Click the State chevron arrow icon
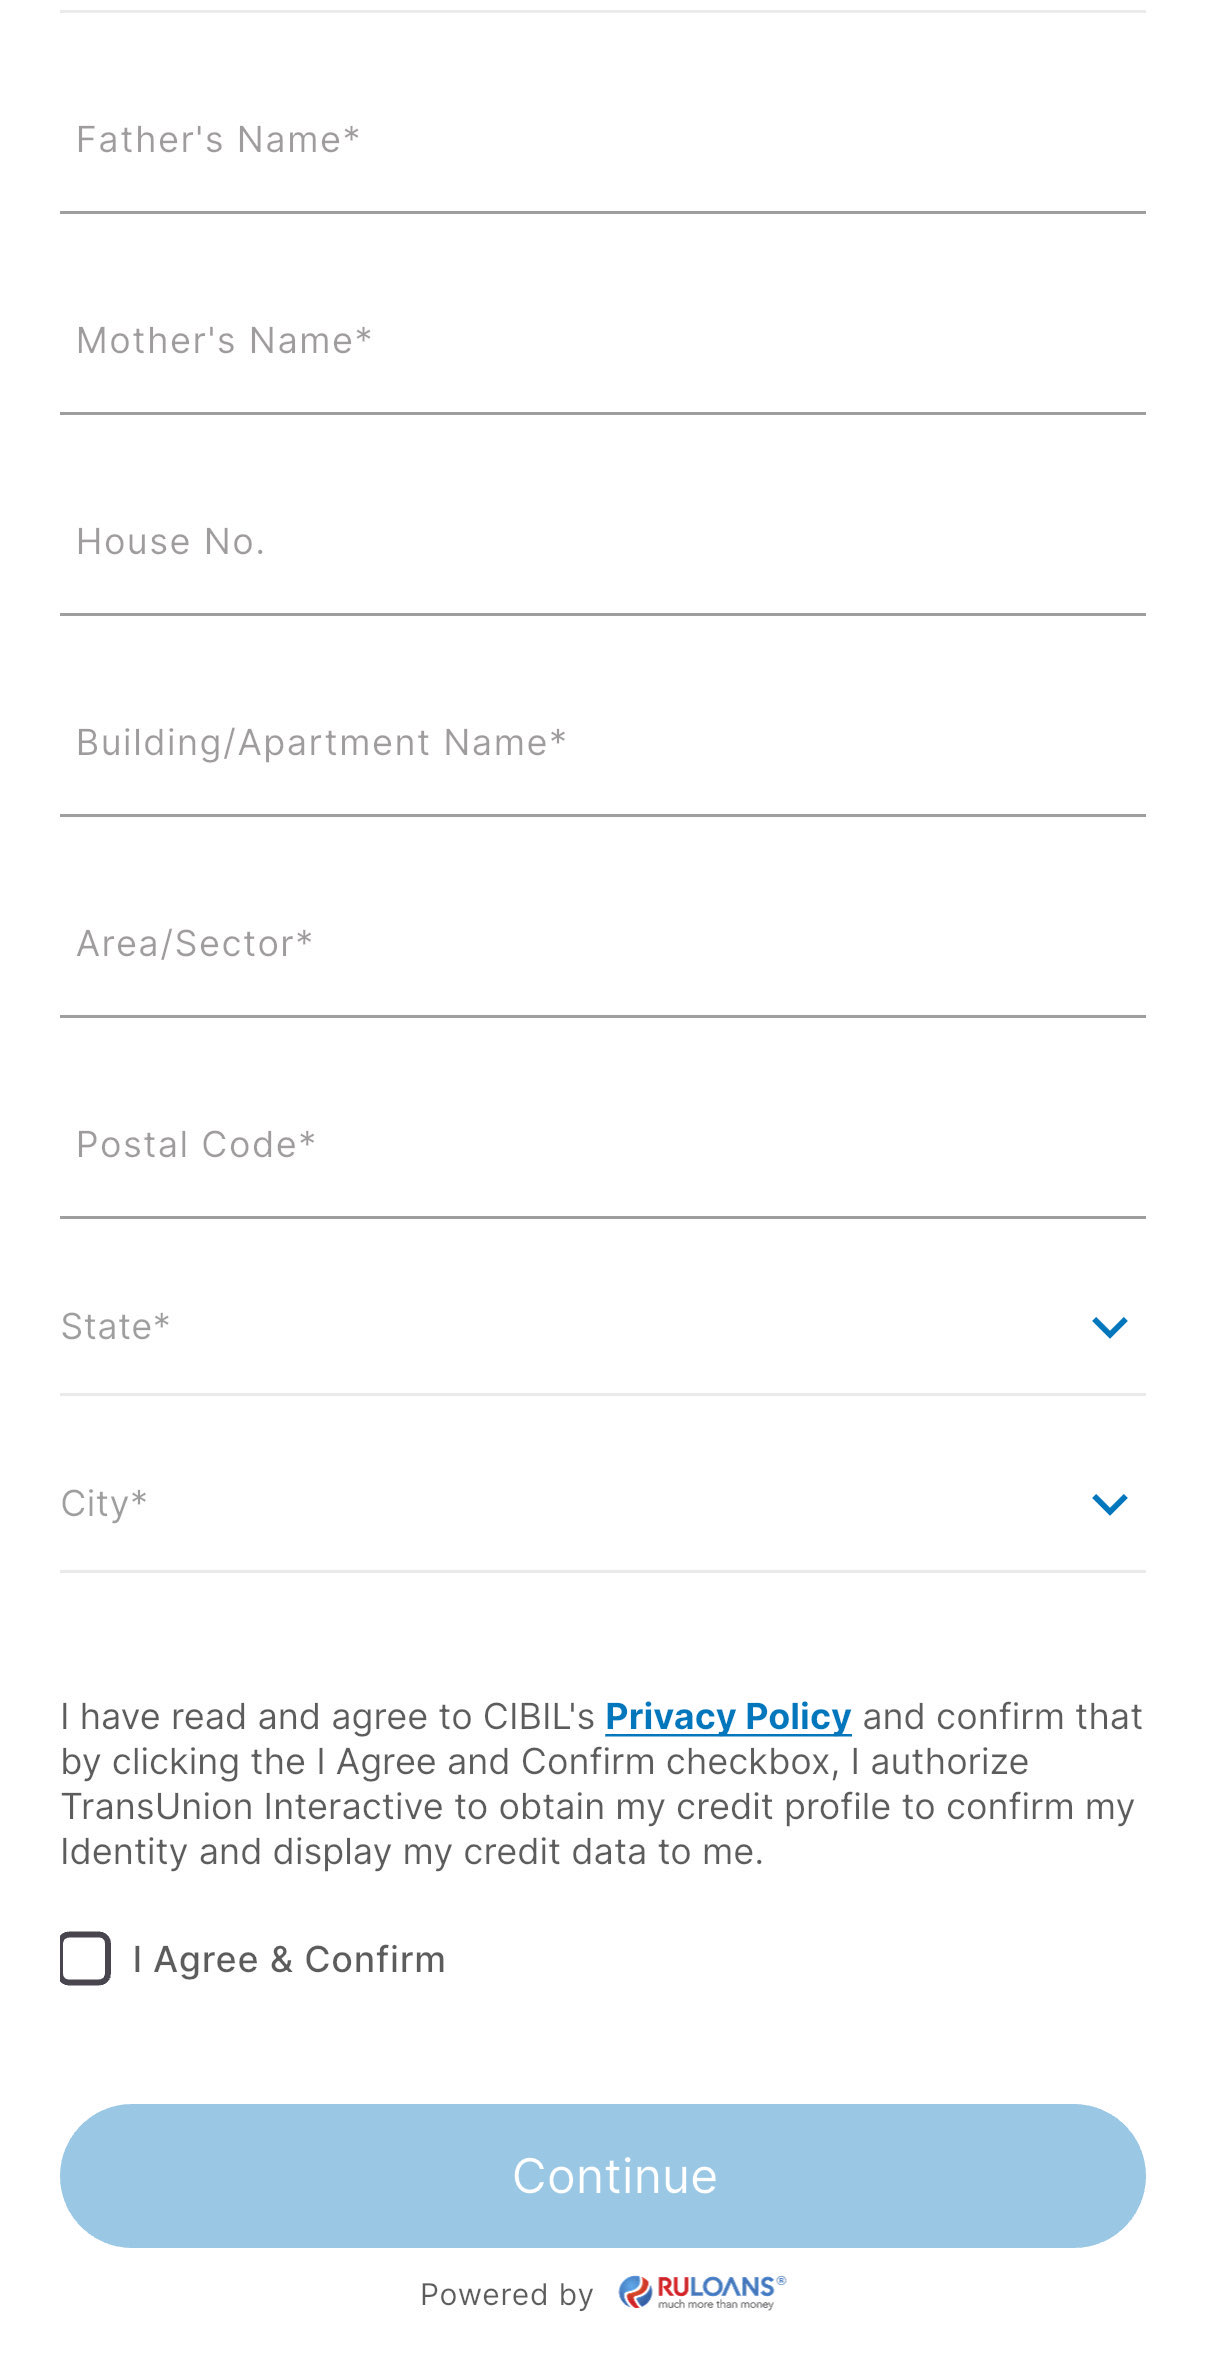This screenshot has height=2356, width=1206. [1109, 1327]
